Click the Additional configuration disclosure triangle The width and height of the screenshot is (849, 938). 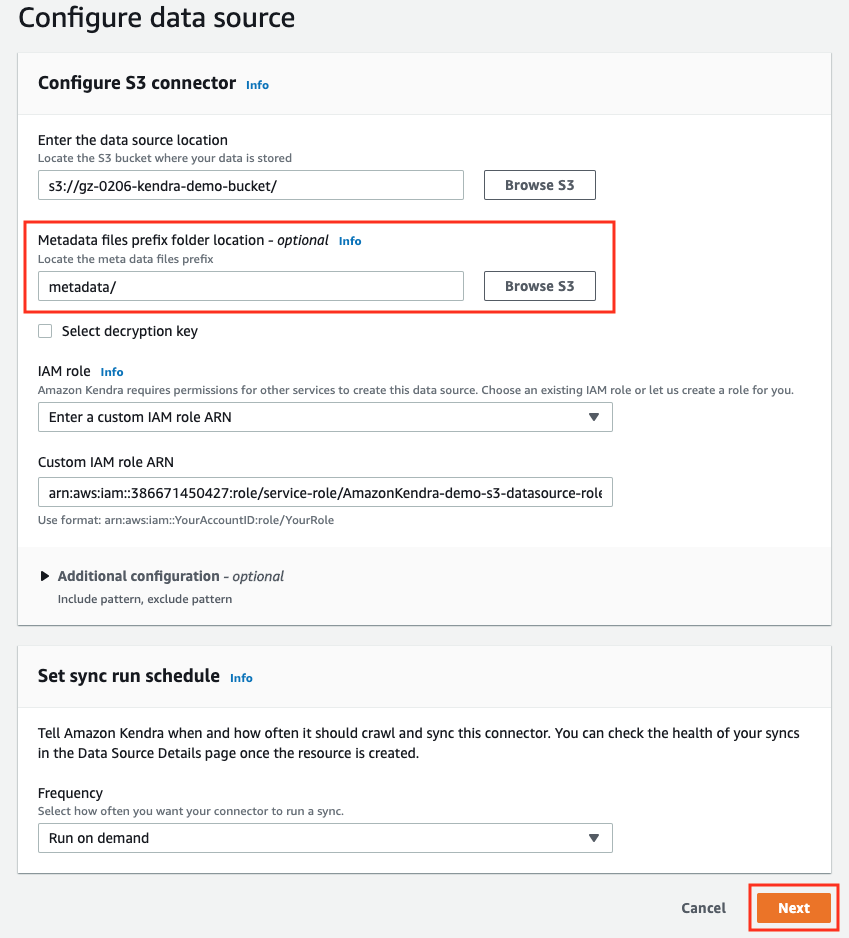[45, 576]
